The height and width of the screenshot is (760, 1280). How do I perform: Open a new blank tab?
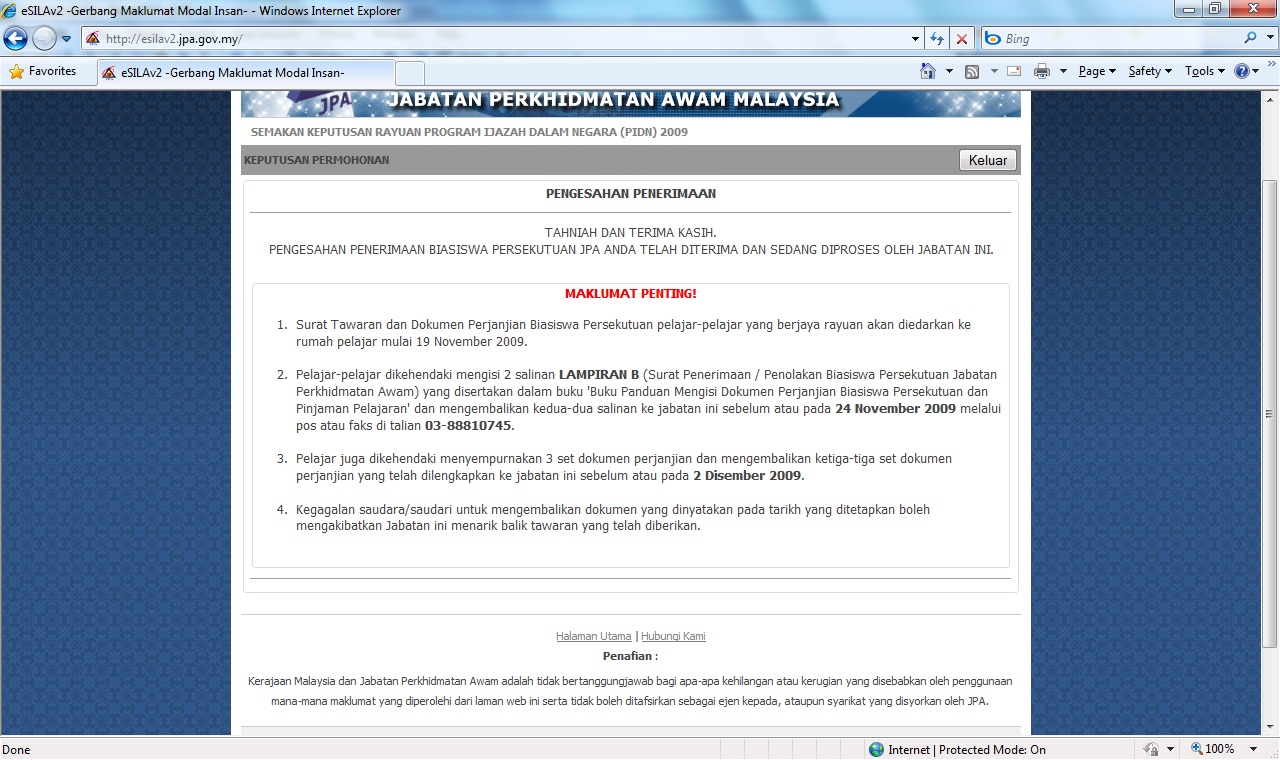[x=410, y=74]
